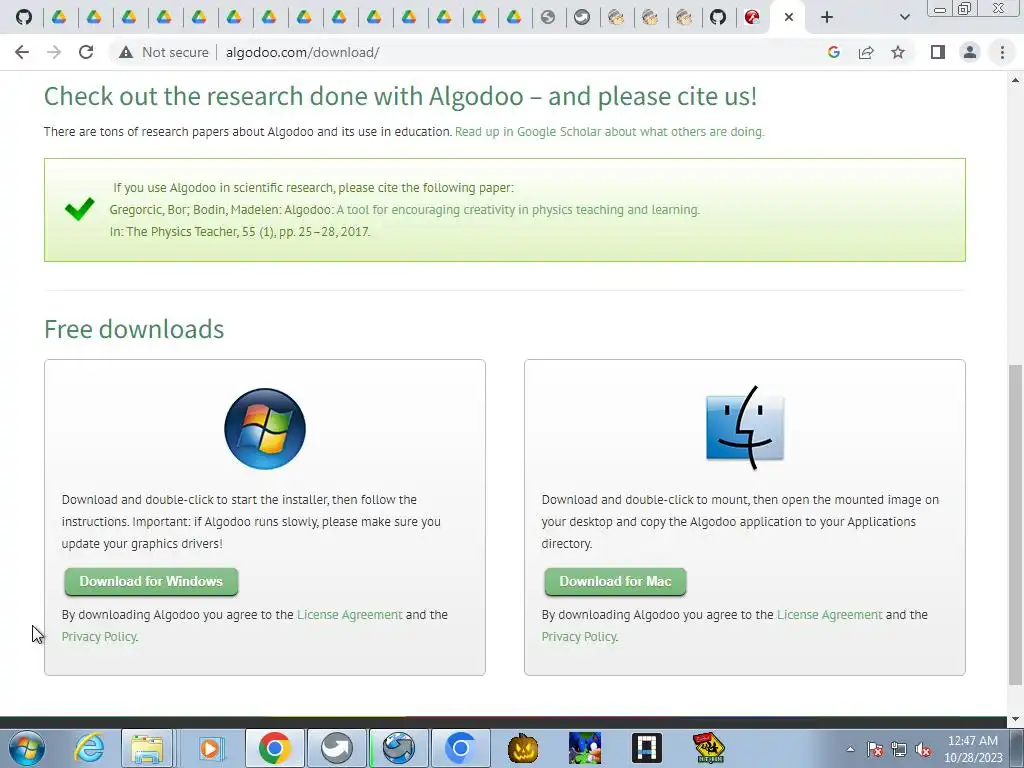Click Download for Windows button
Viewport: 1024px width, 768px height.
[151, 581]
